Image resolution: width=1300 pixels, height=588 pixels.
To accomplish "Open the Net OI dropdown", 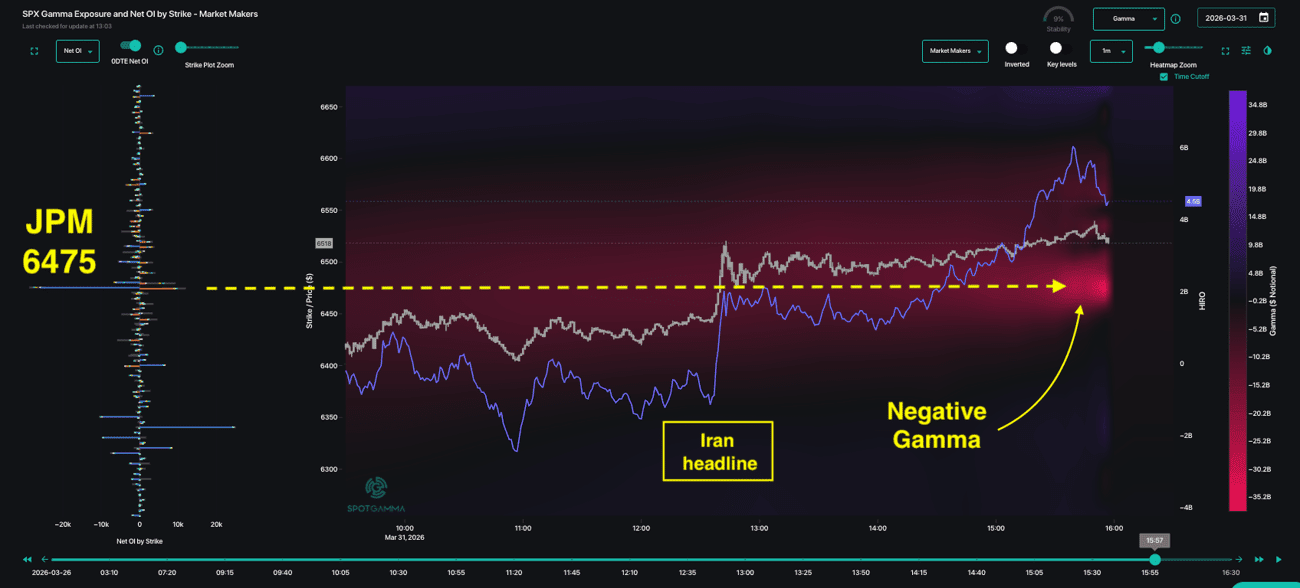I will 77,51.
